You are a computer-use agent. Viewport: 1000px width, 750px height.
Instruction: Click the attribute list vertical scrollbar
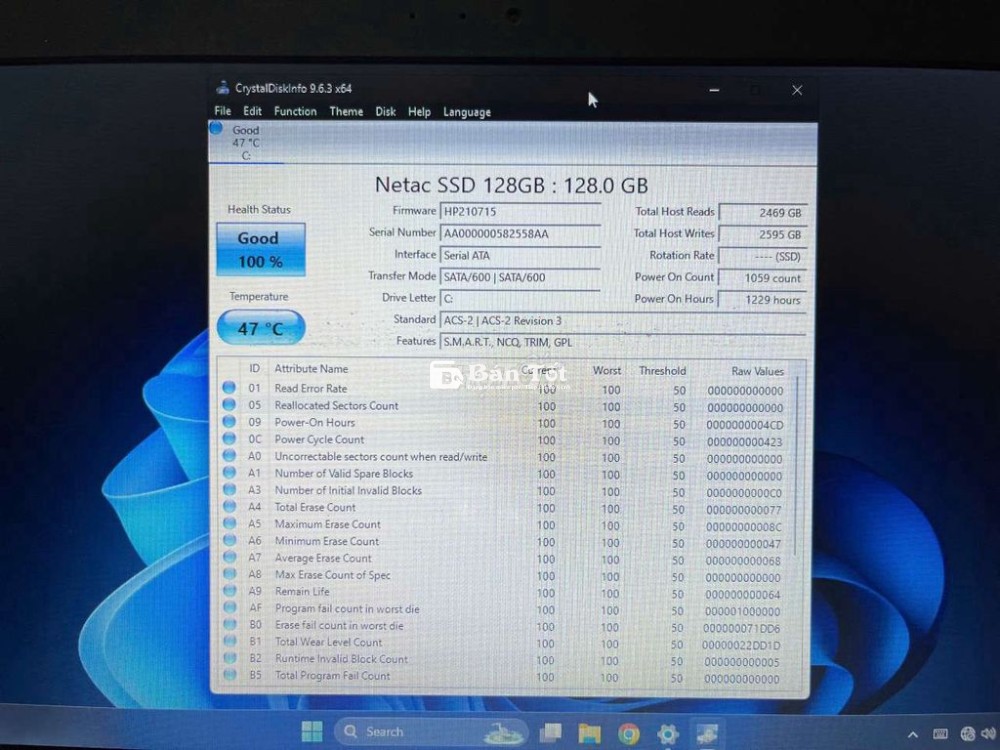point(797,466)
